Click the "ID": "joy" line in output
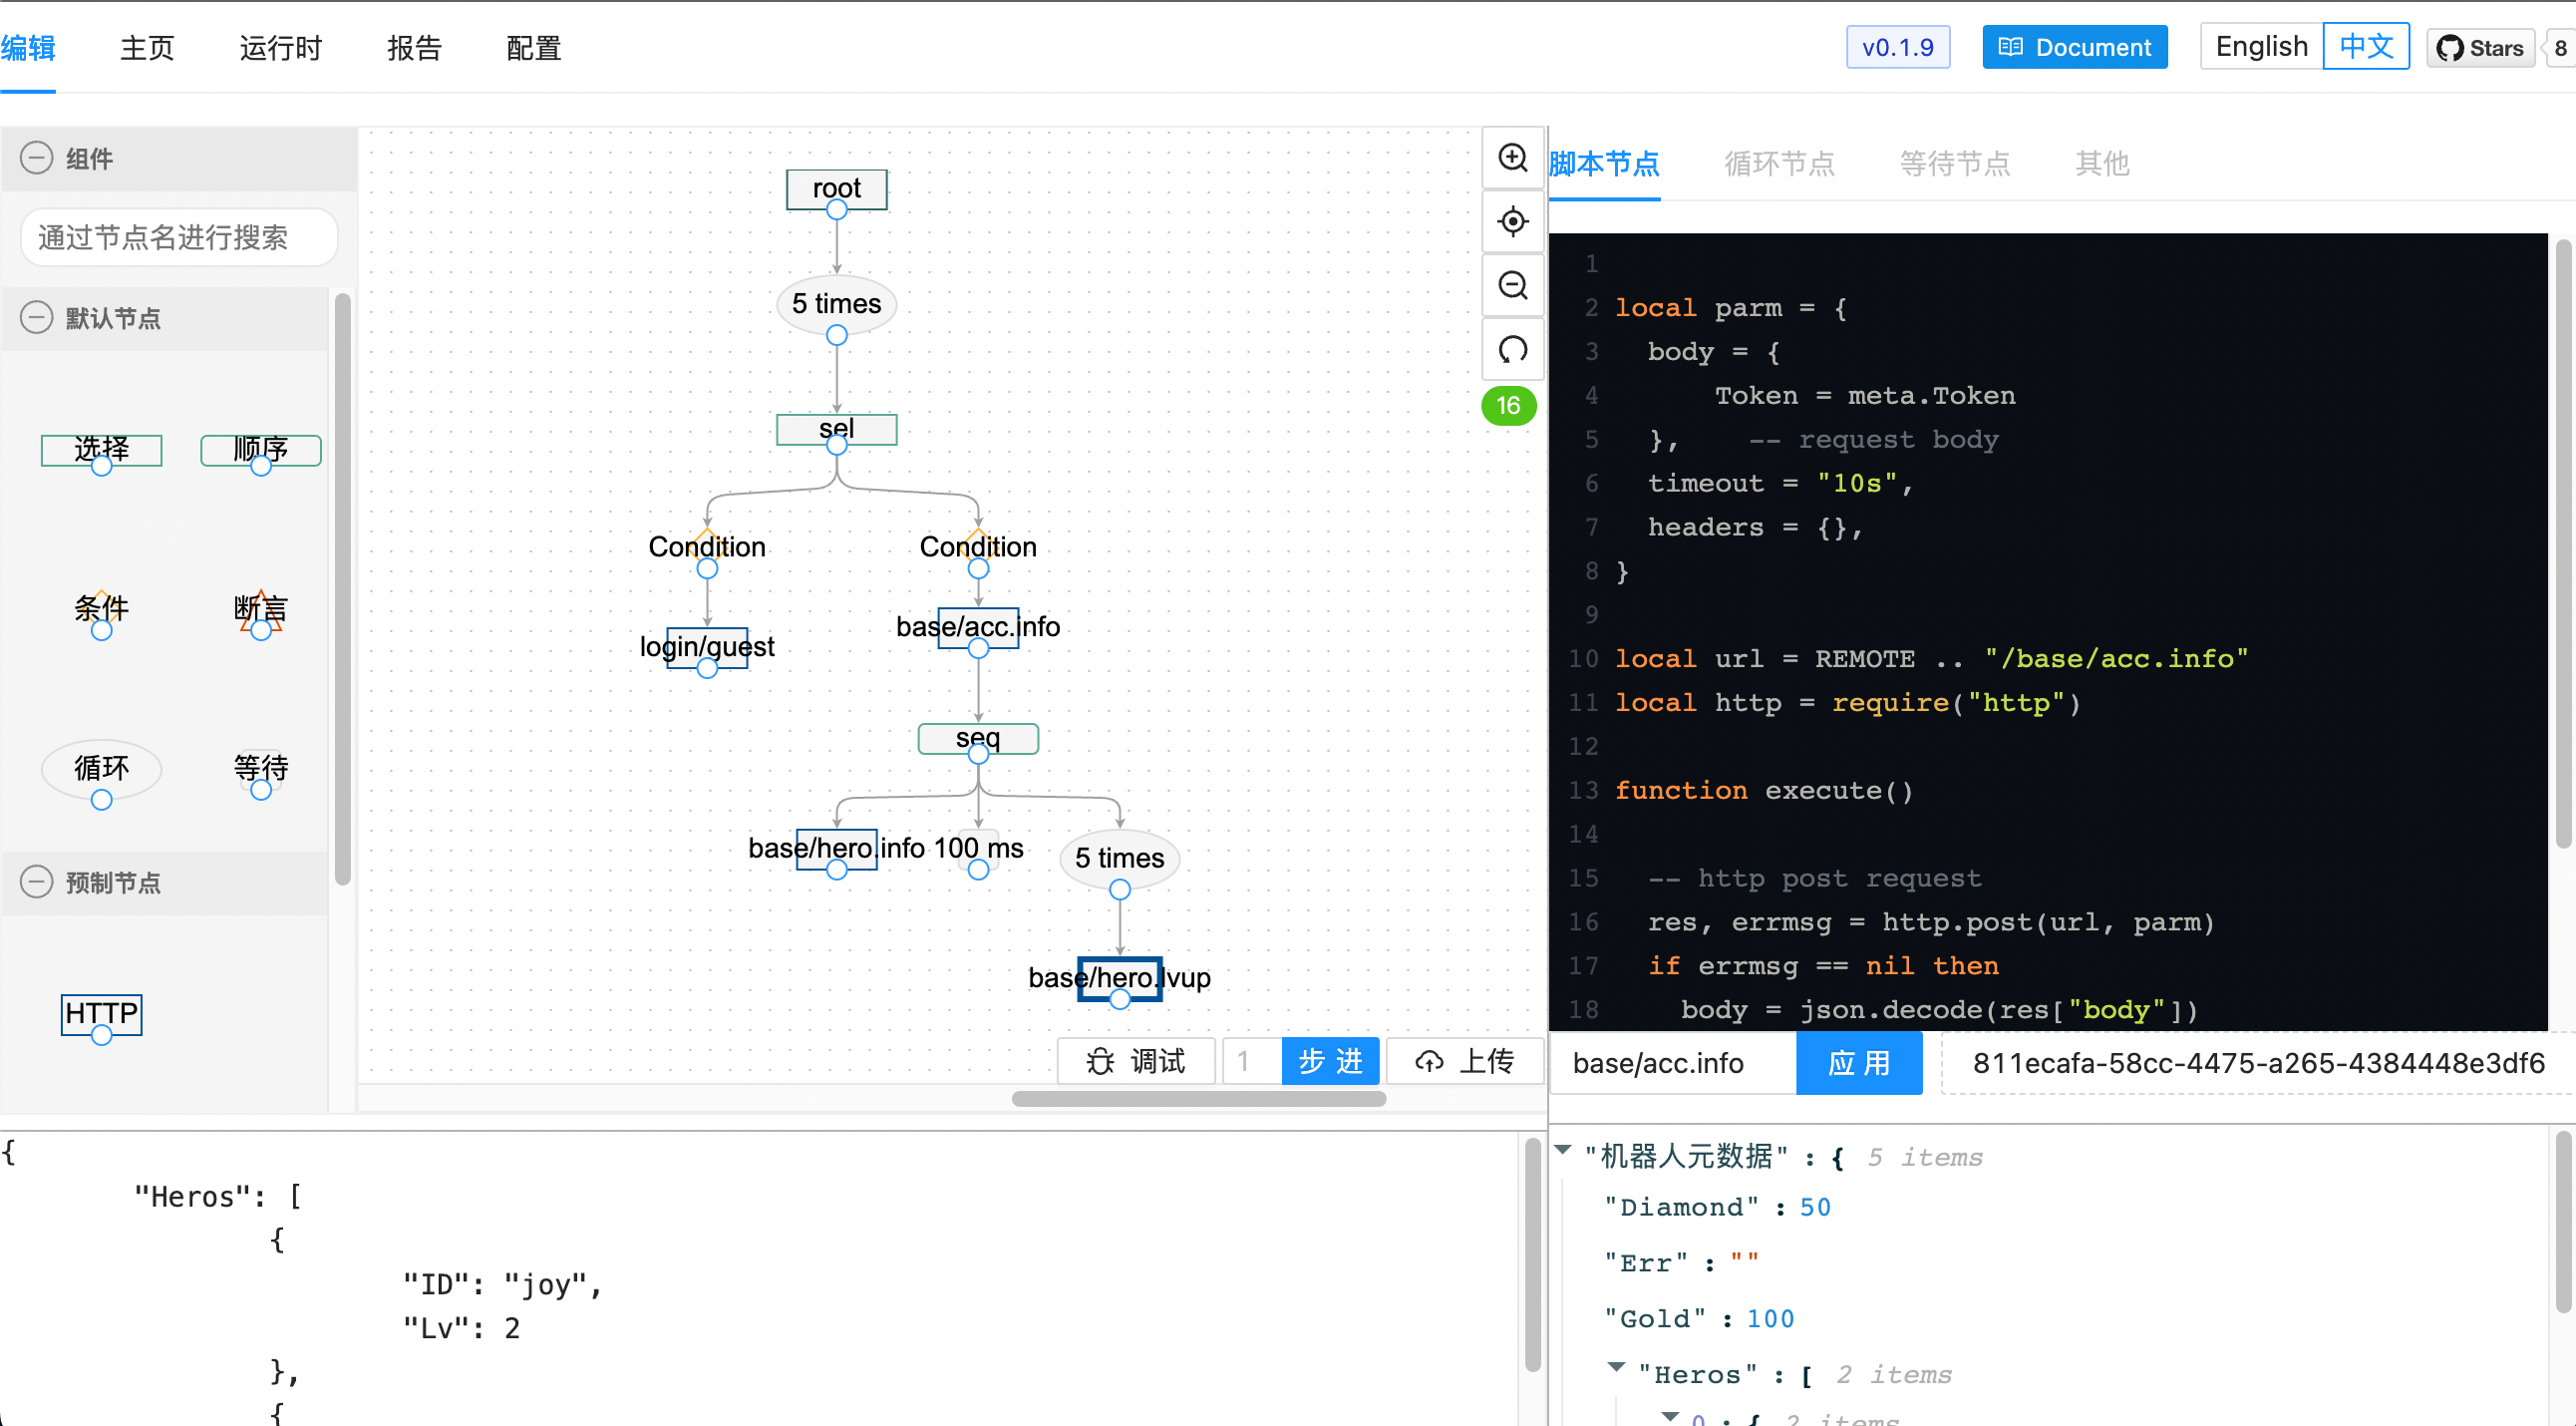Image resolution: width=2576 pixels, height=1426 pixels. [x=502, y=1284]
